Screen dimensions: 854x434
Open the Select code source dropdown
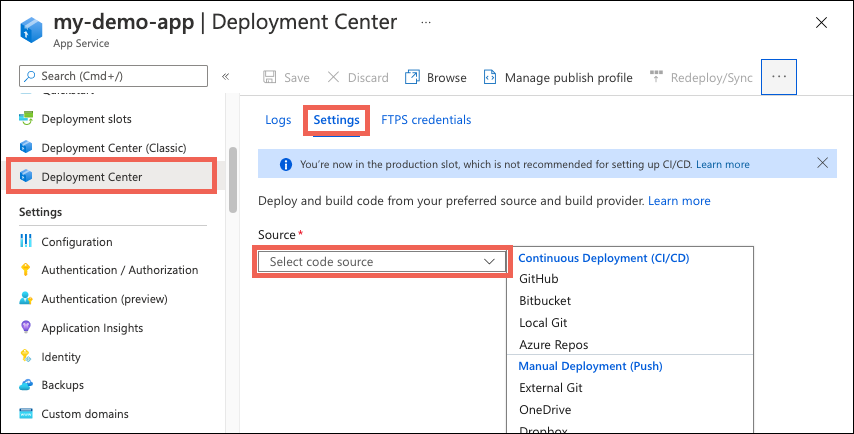click(383, 262)
